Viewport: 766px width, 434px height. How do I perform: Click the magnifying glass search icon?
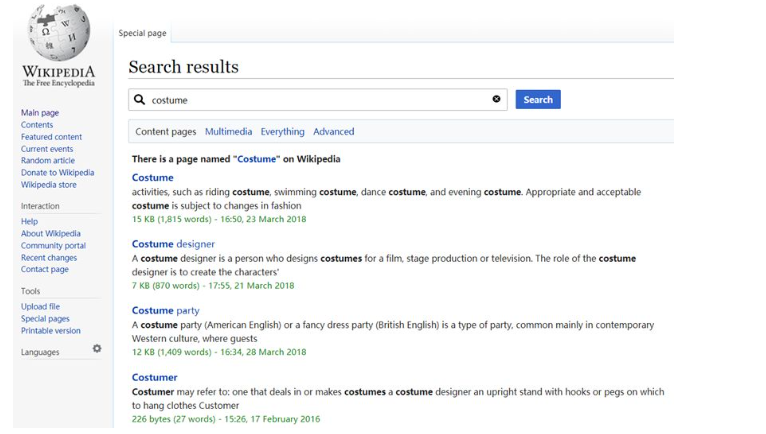tap(139, 100)
